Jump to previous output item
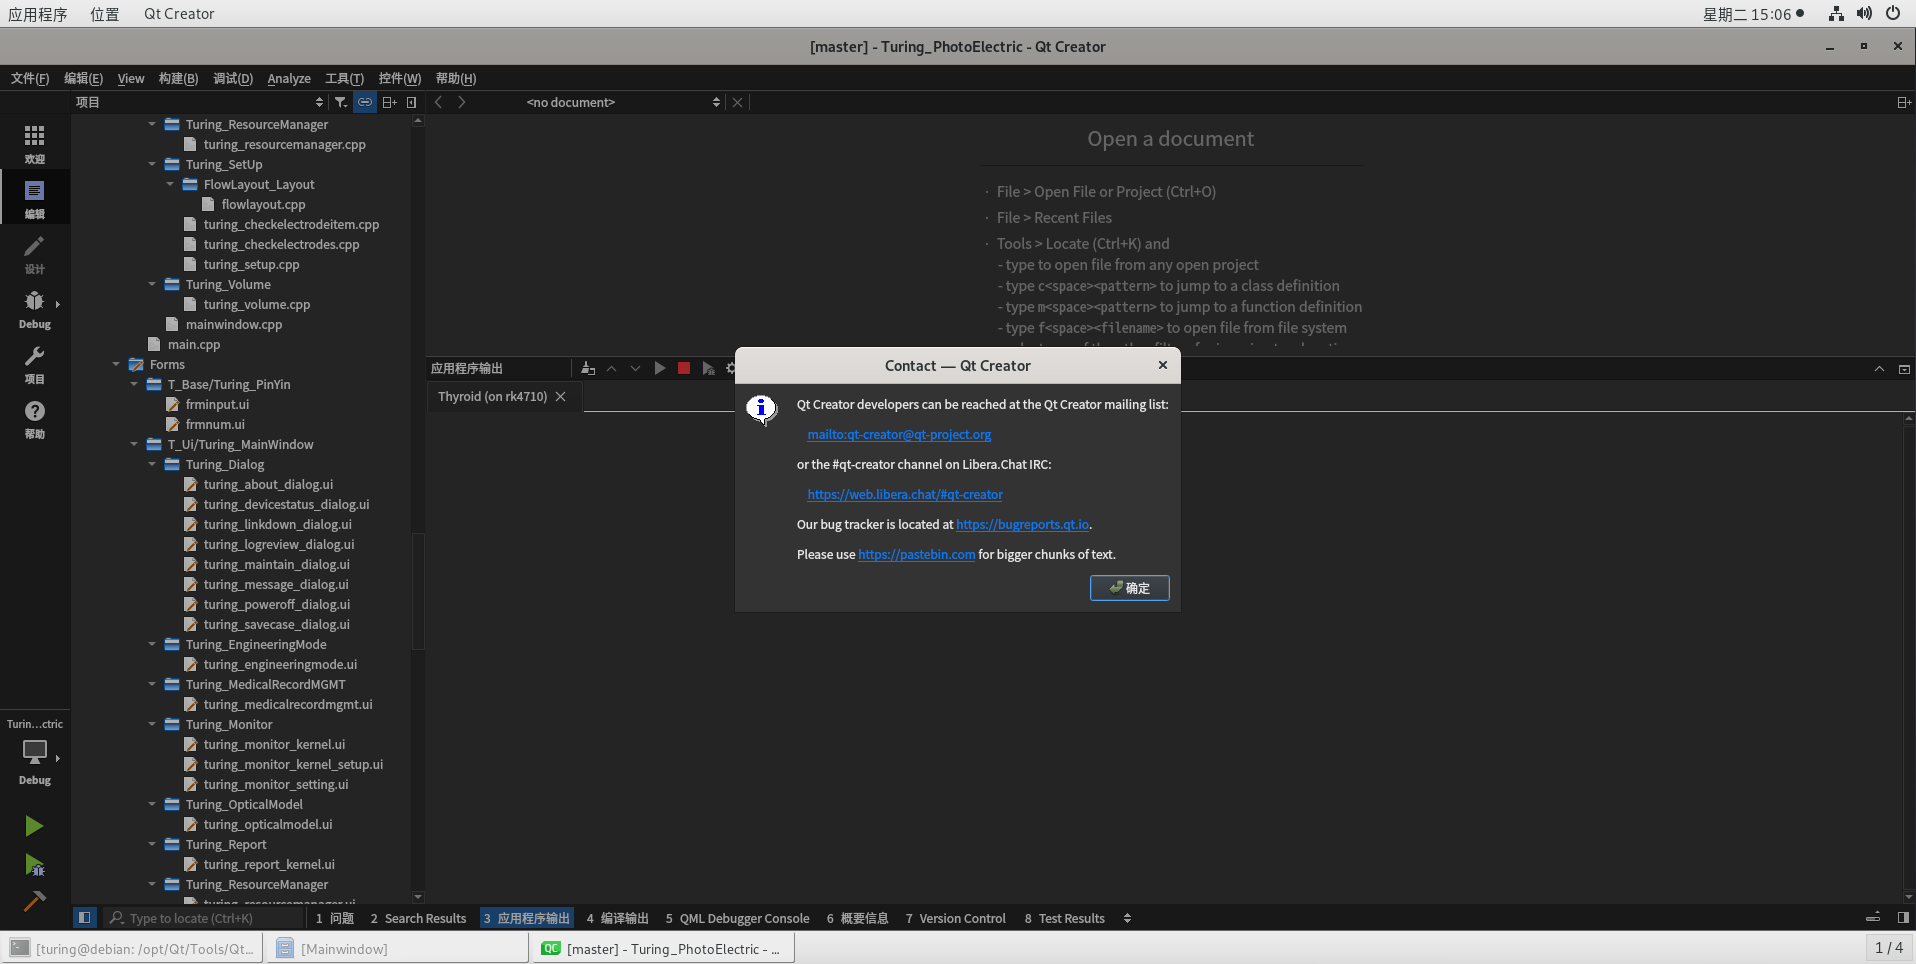This screenshot has width=1916, height=964. point(611,368)
